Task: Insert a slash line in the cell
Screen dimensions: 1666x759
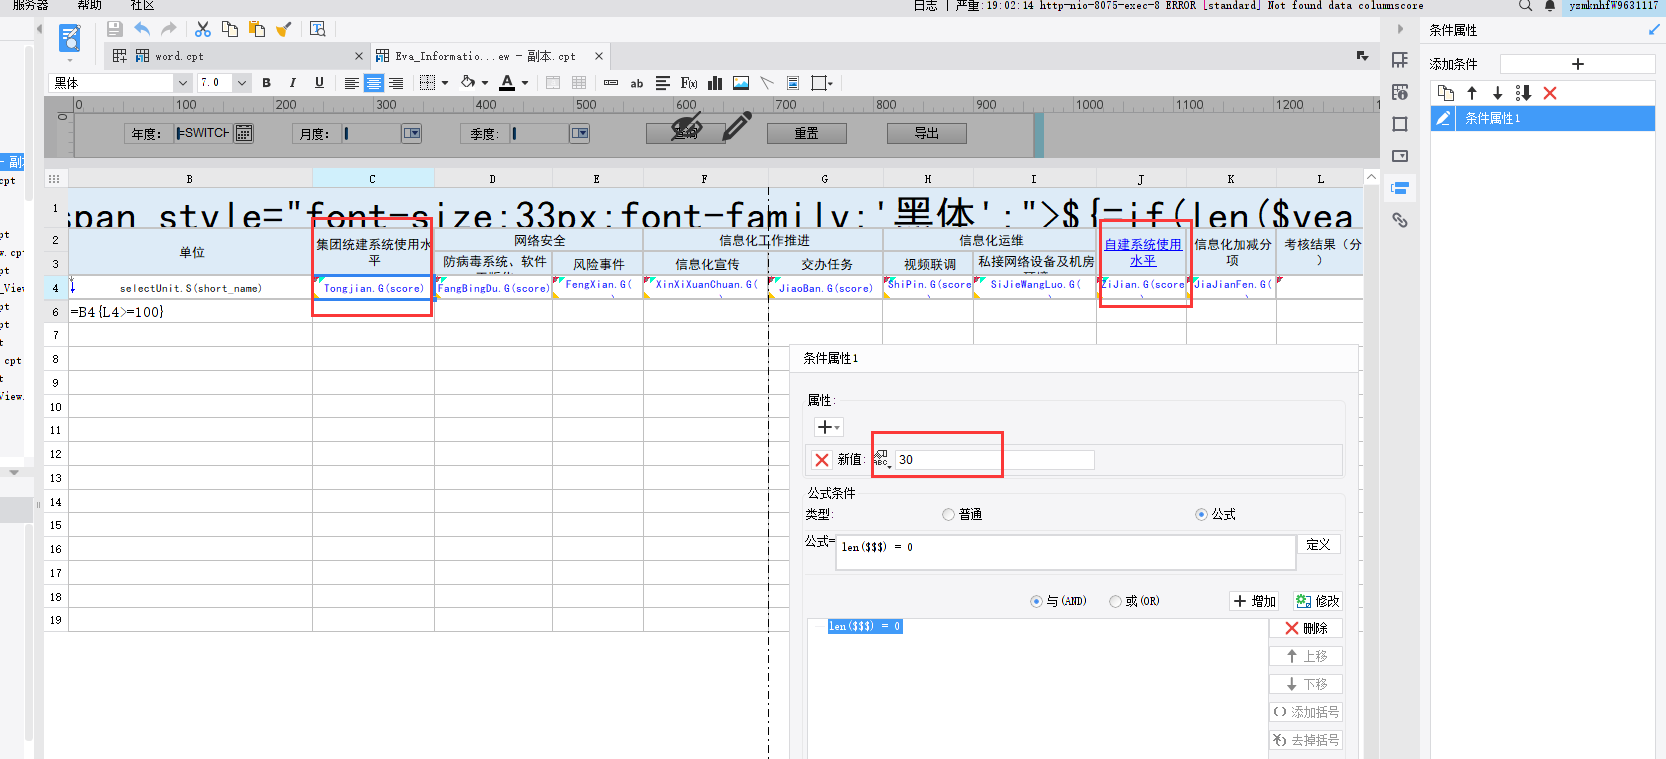Action: click(x=767, y=83)
